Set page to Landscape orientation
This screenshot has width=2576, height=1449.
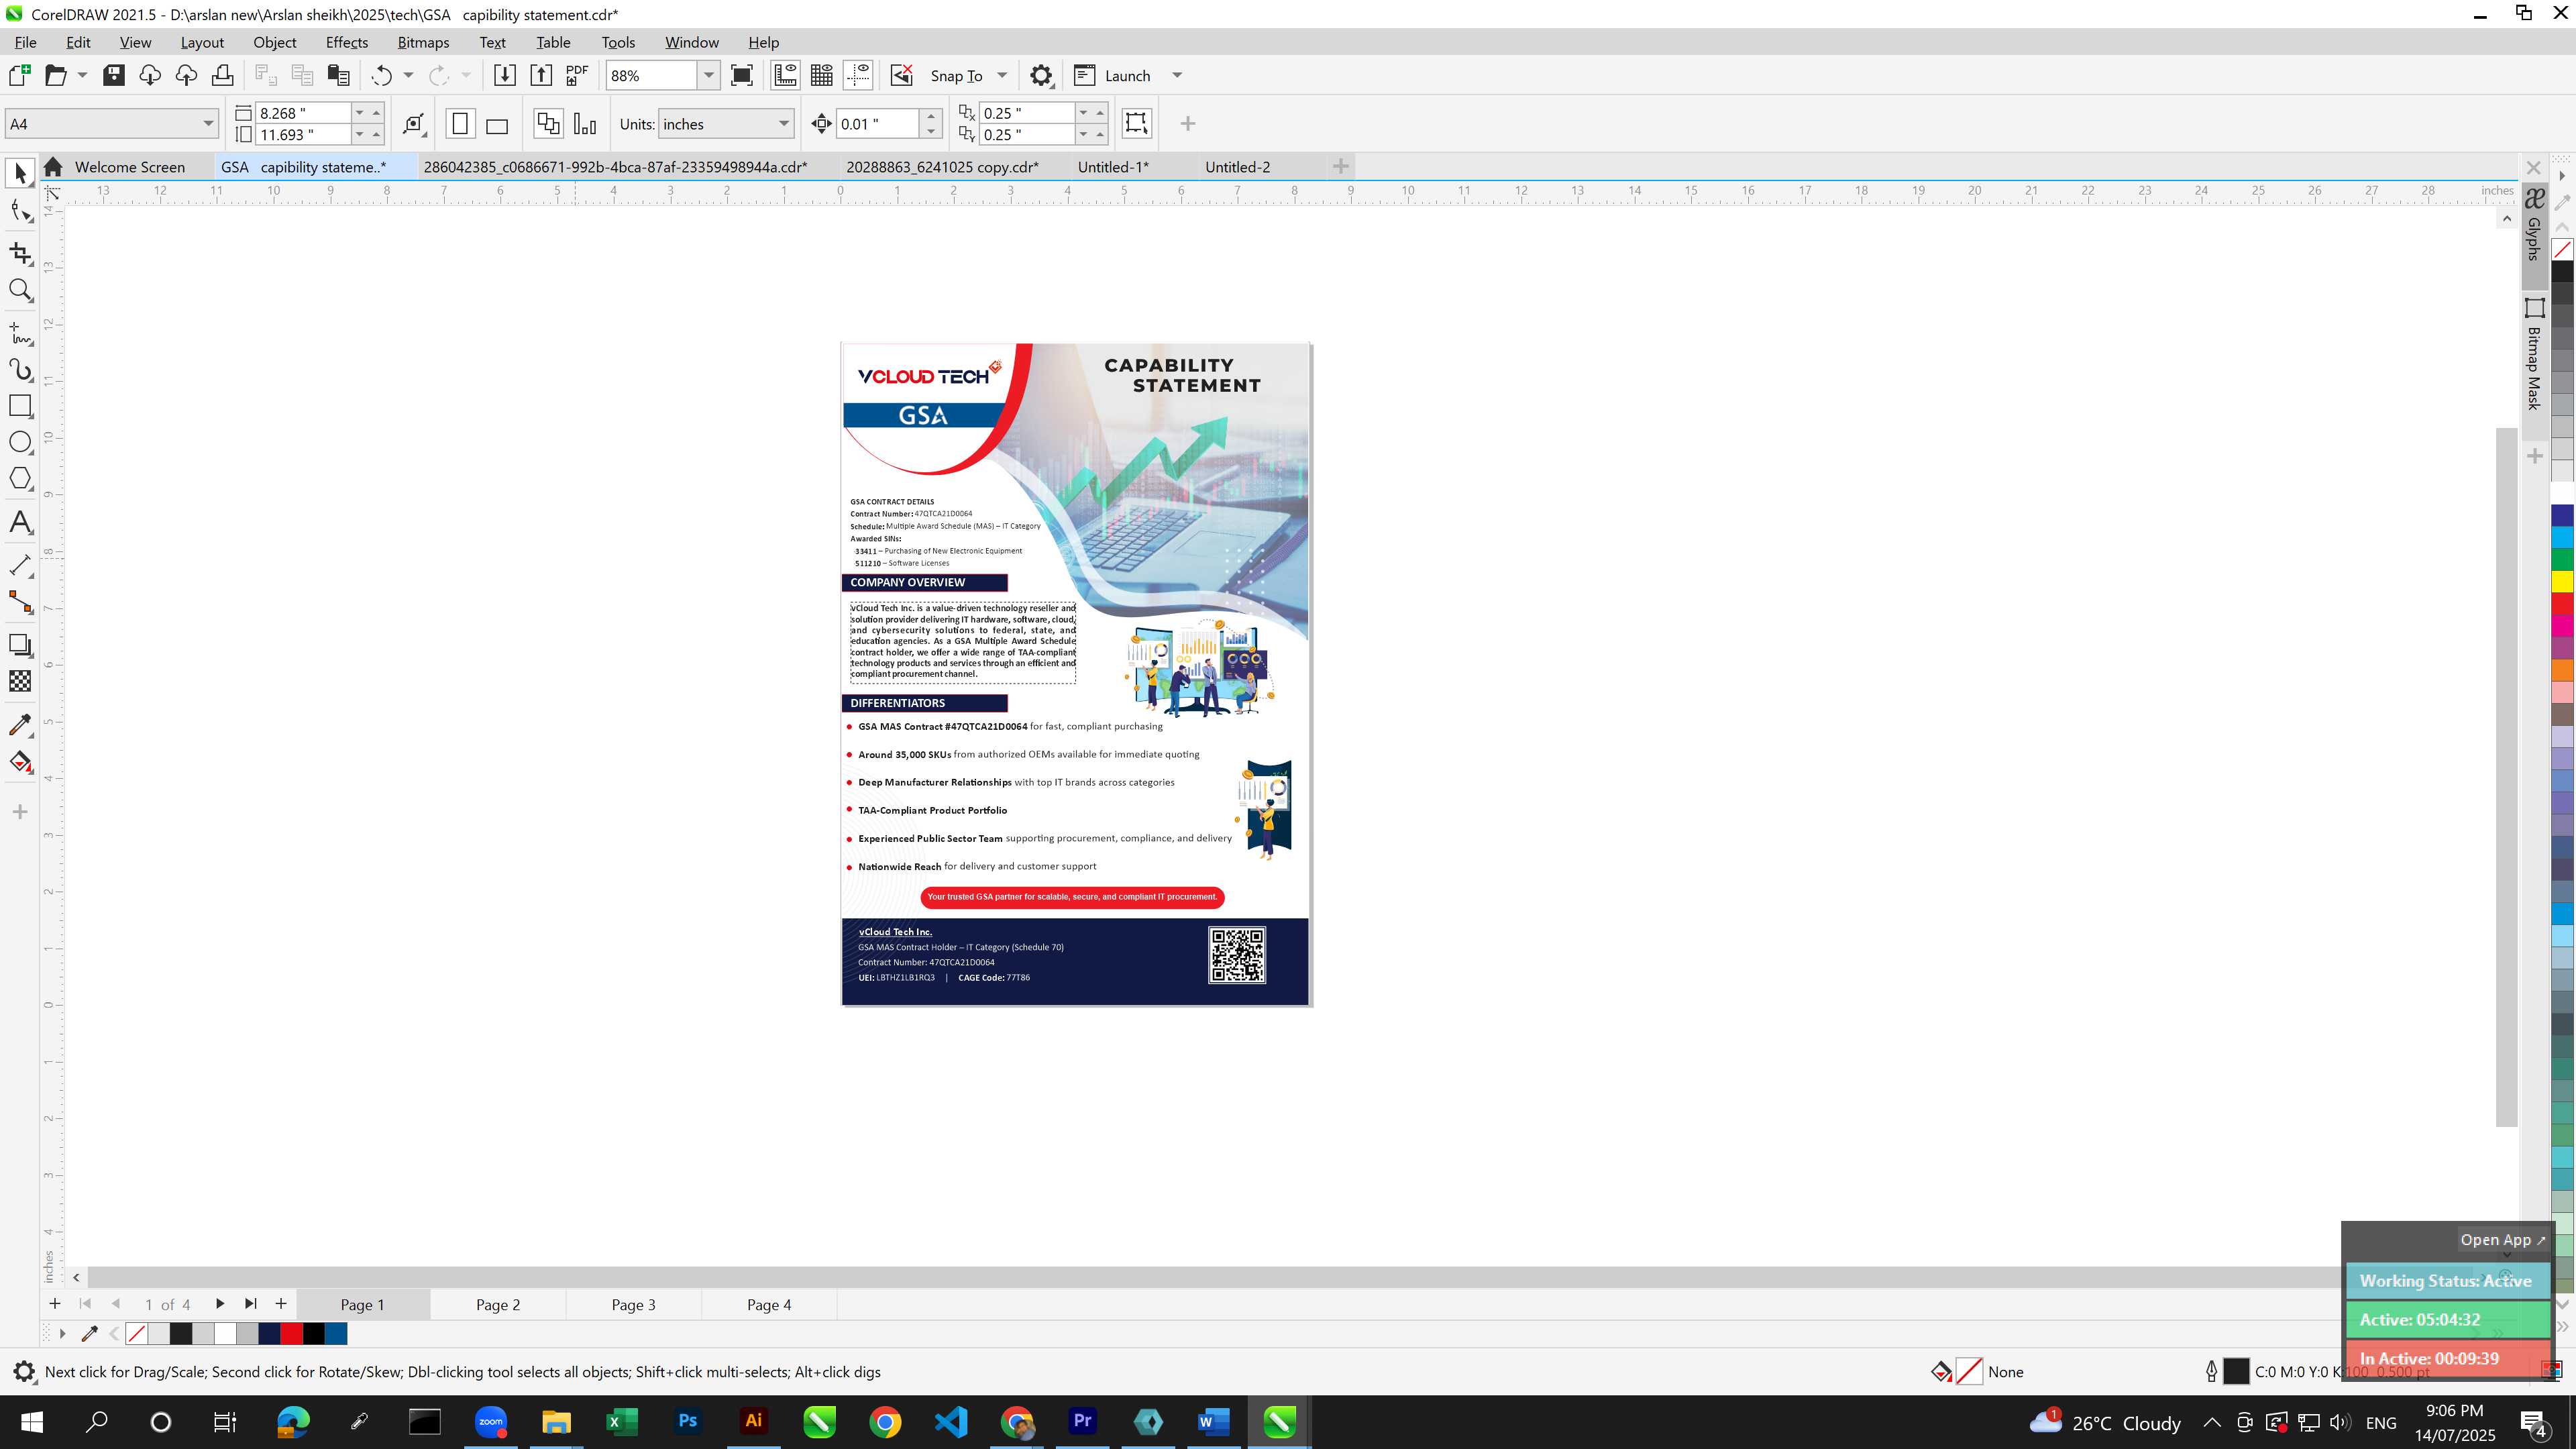[497, 124]
